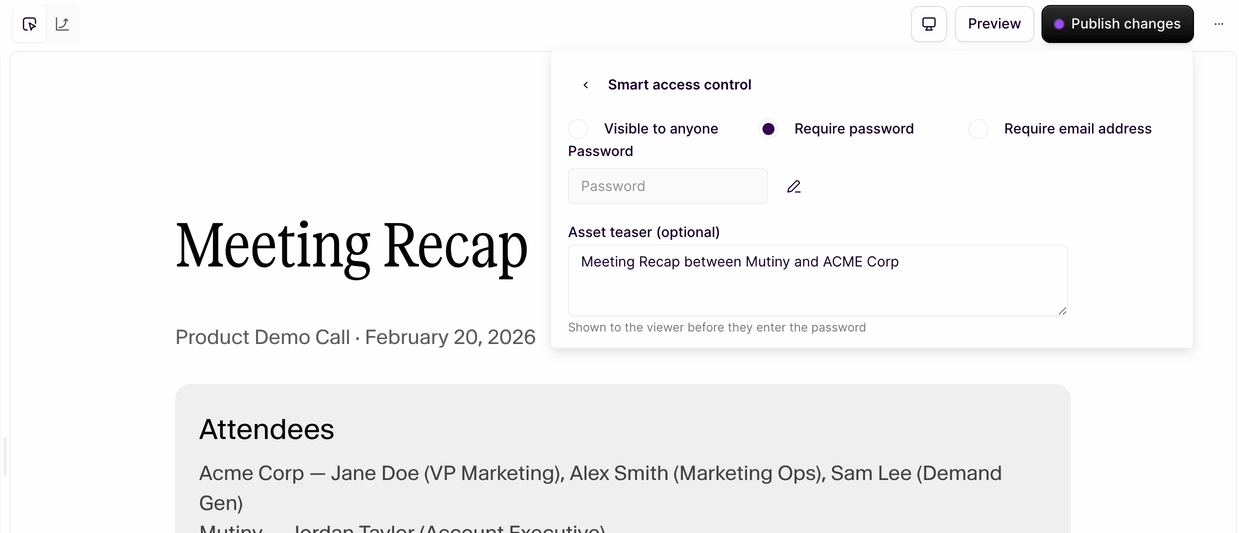Click the Meeting Recap page heading

coord(352,246)
